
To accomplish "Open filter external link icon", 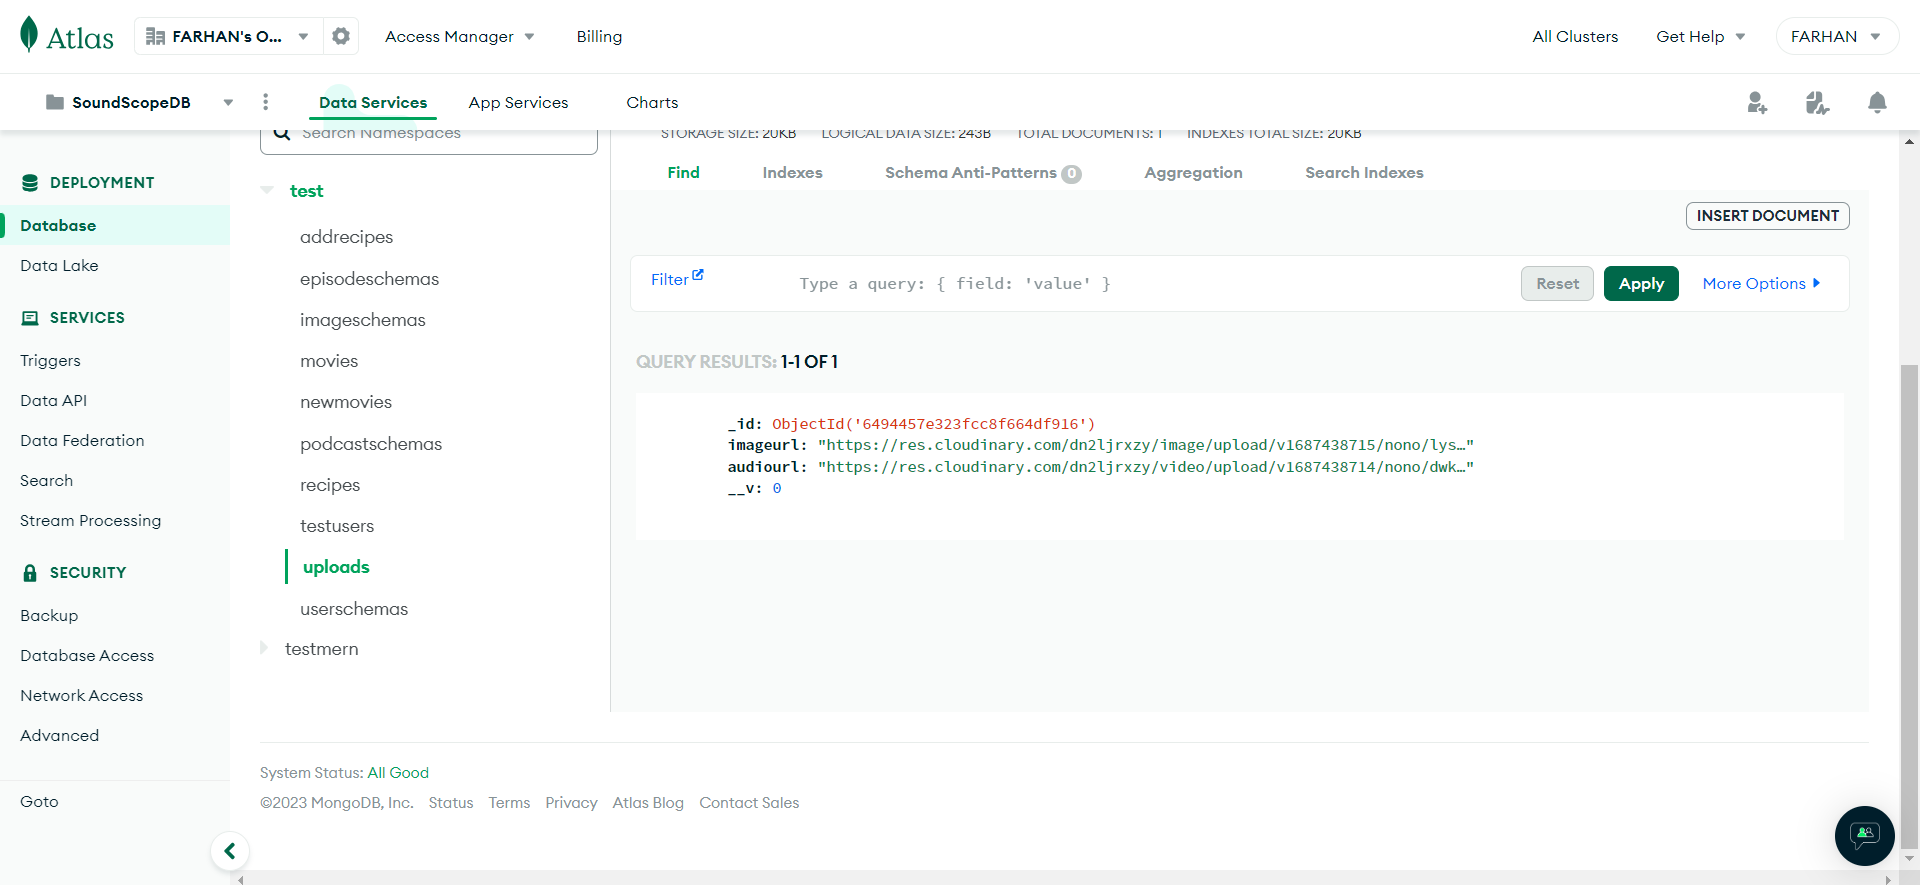I will coord(698,275).
